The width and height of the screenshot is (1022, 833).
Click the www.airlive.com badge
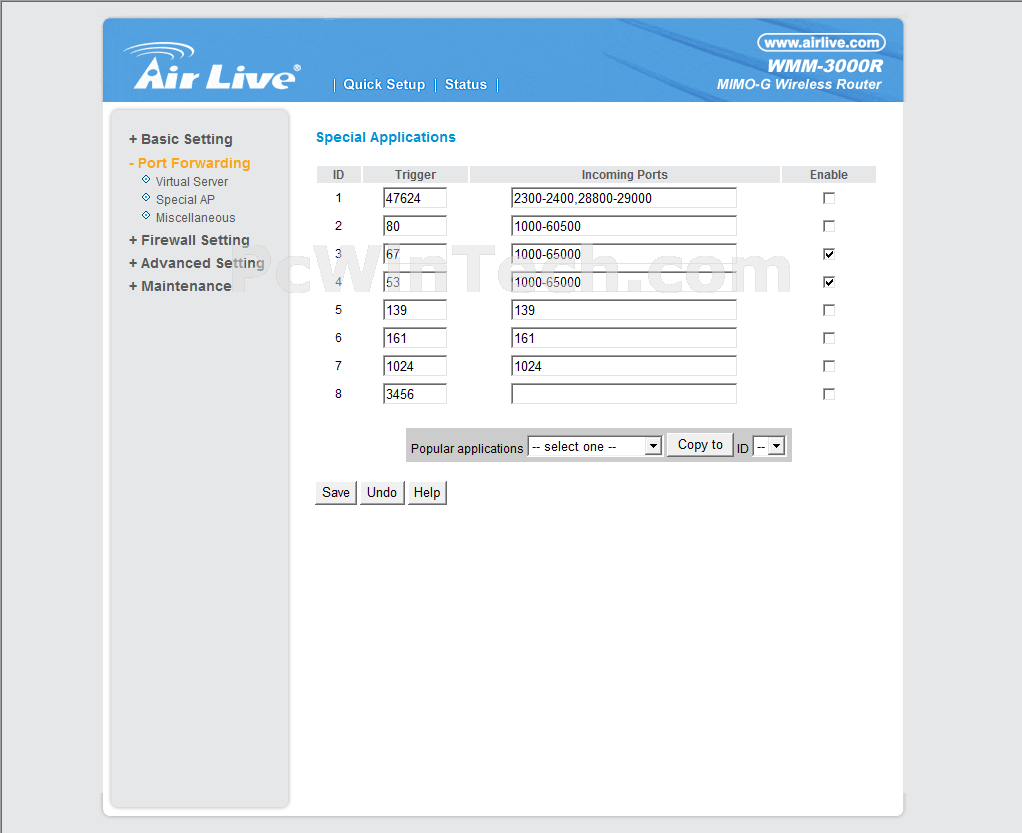click(821, 42)
